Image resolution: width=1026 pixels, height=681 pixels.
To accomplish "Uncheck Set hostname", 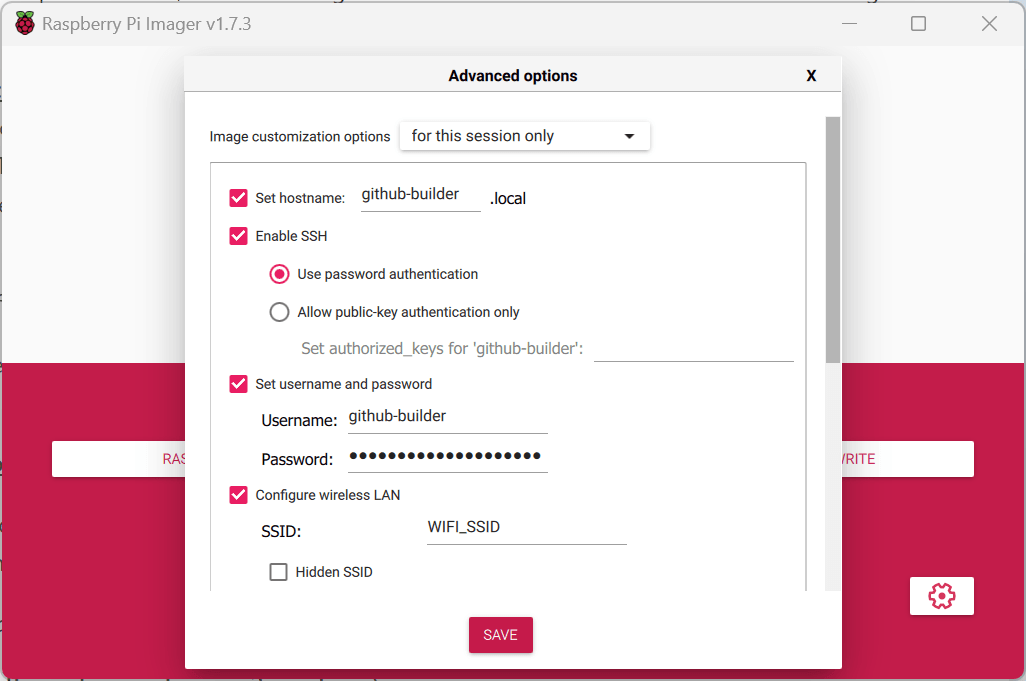I will click(x=238, y=197).
